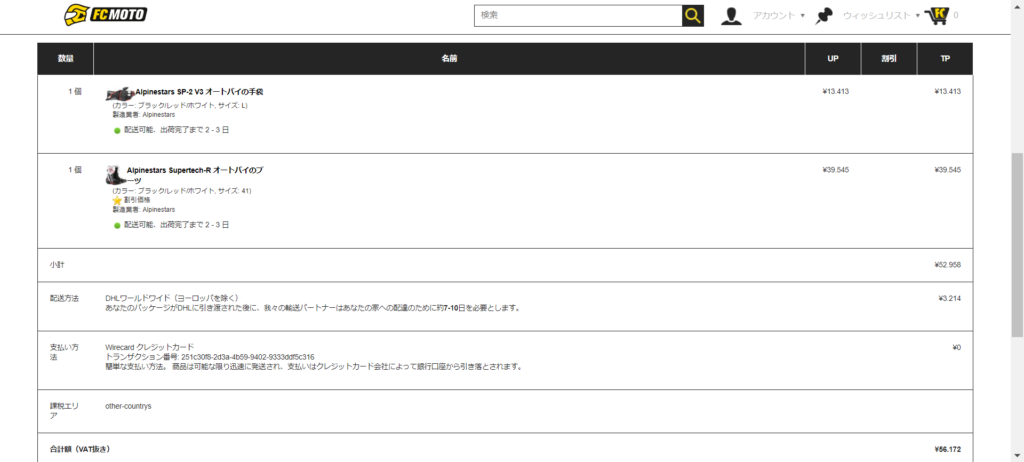Select the payment fee ¥0

click(957, 348)
